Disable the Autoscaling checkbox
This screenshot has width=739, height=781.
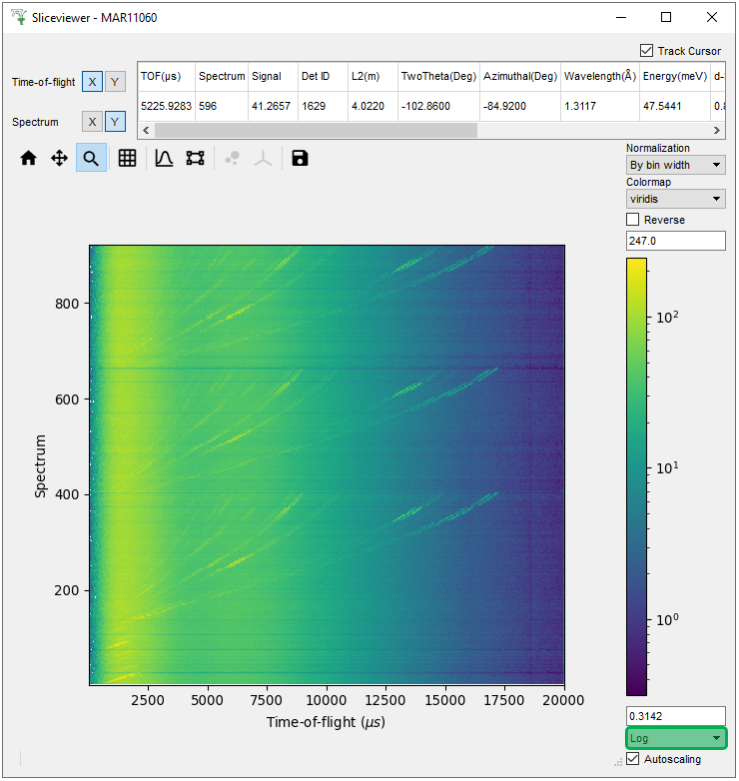[633, 759]
